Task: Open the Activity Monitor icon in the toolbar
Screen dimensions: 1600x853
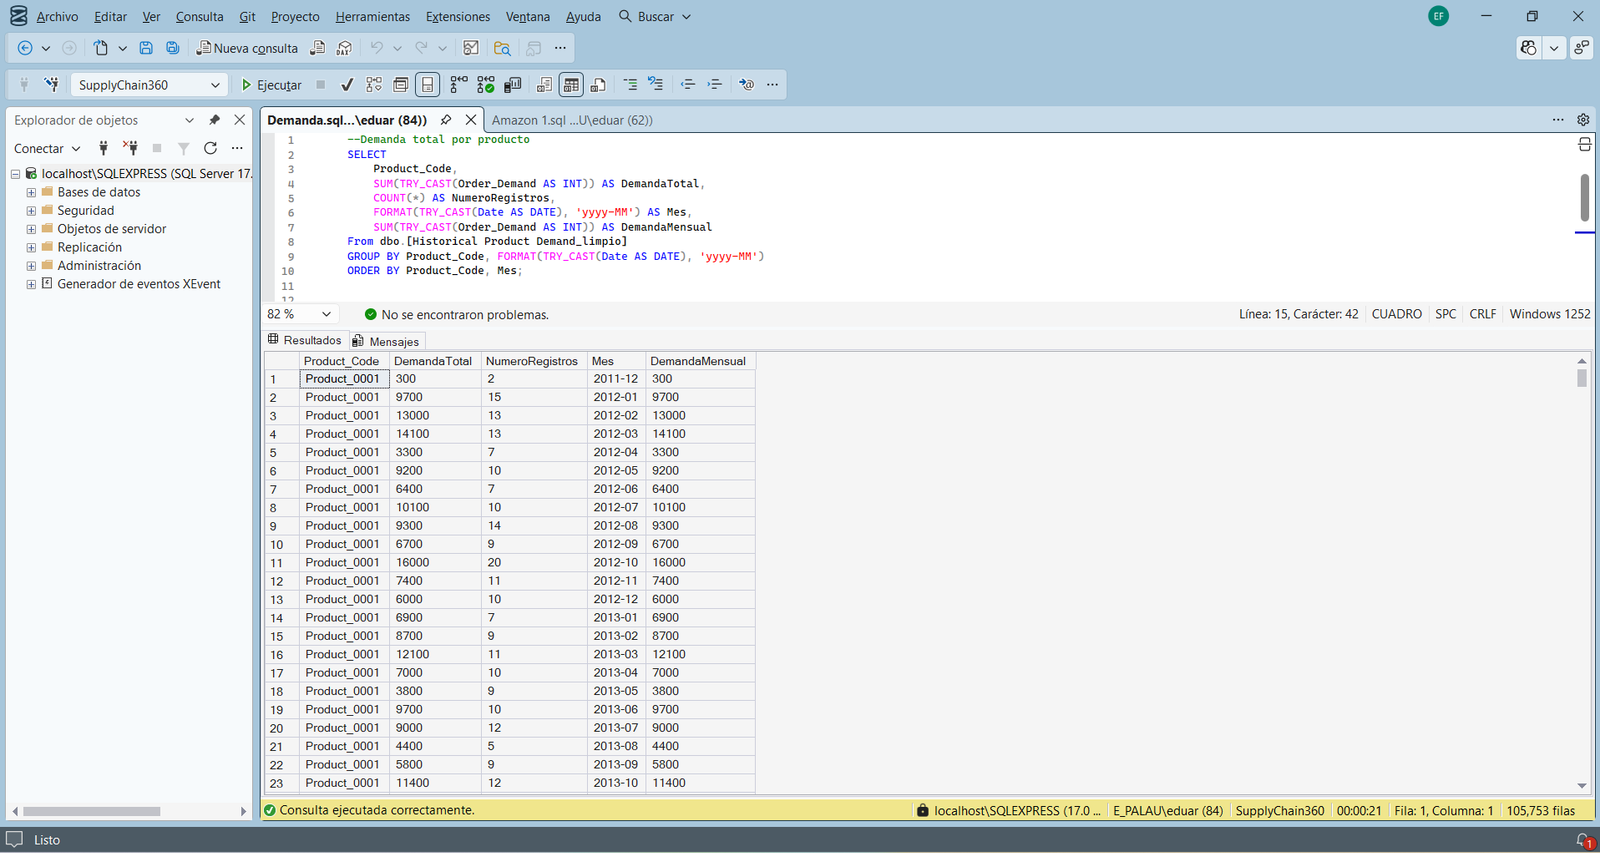Action: pos(471,48)
